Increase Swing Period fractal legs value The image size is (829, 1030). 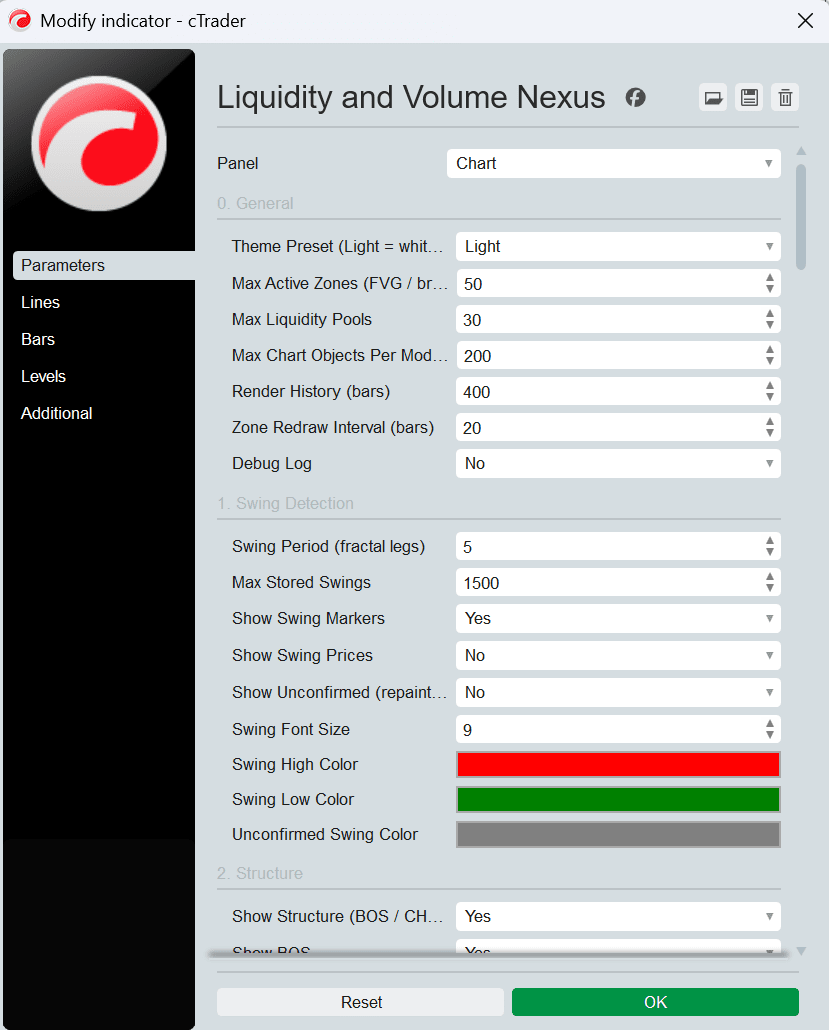pos(770,541)
